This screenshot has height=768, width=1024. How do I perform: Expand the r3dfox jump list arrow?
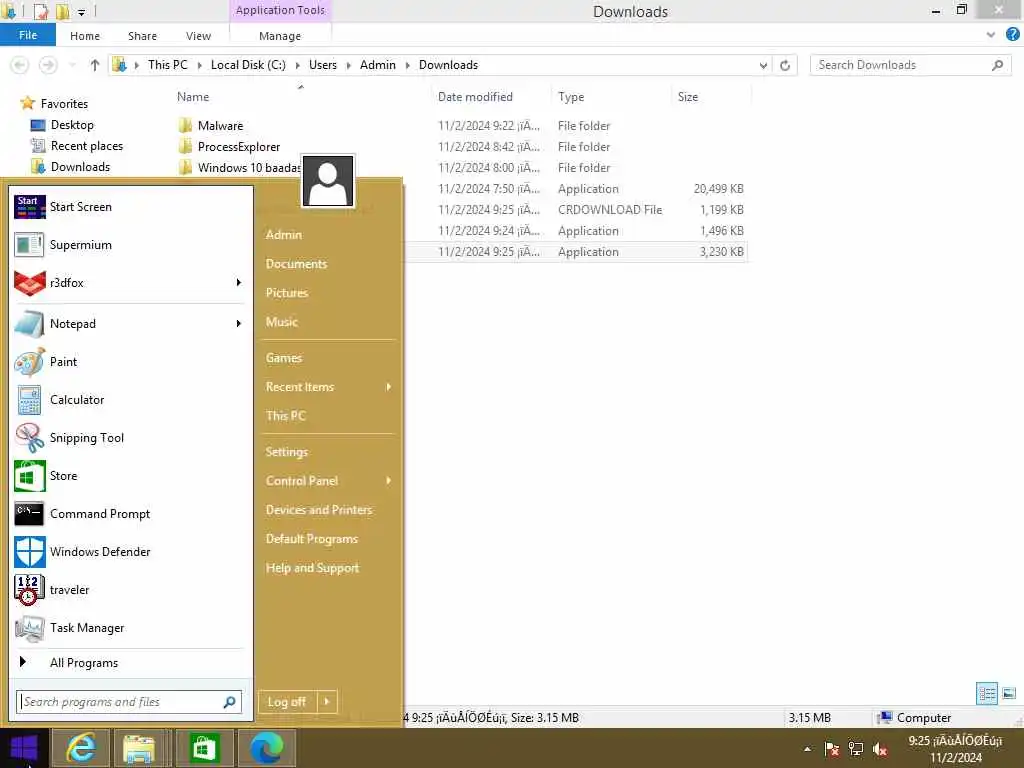[239, 283]
